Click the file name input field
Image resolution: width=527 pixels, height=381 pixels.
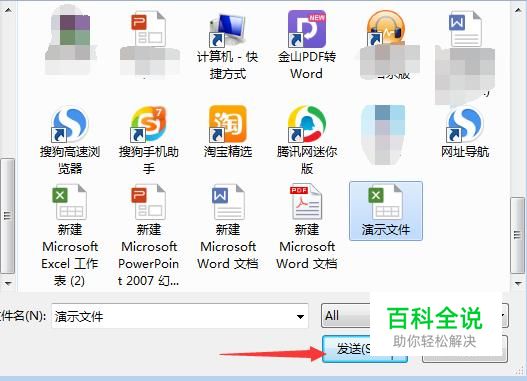[x=180, y=316]
